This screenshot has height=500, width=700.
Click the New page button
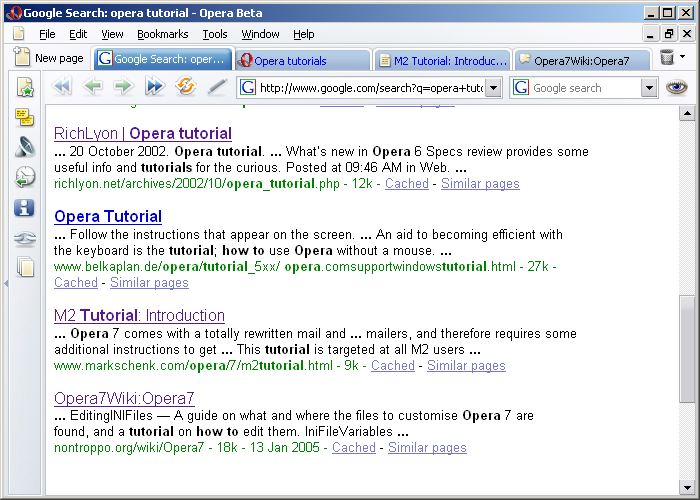[x=48, y=59]
